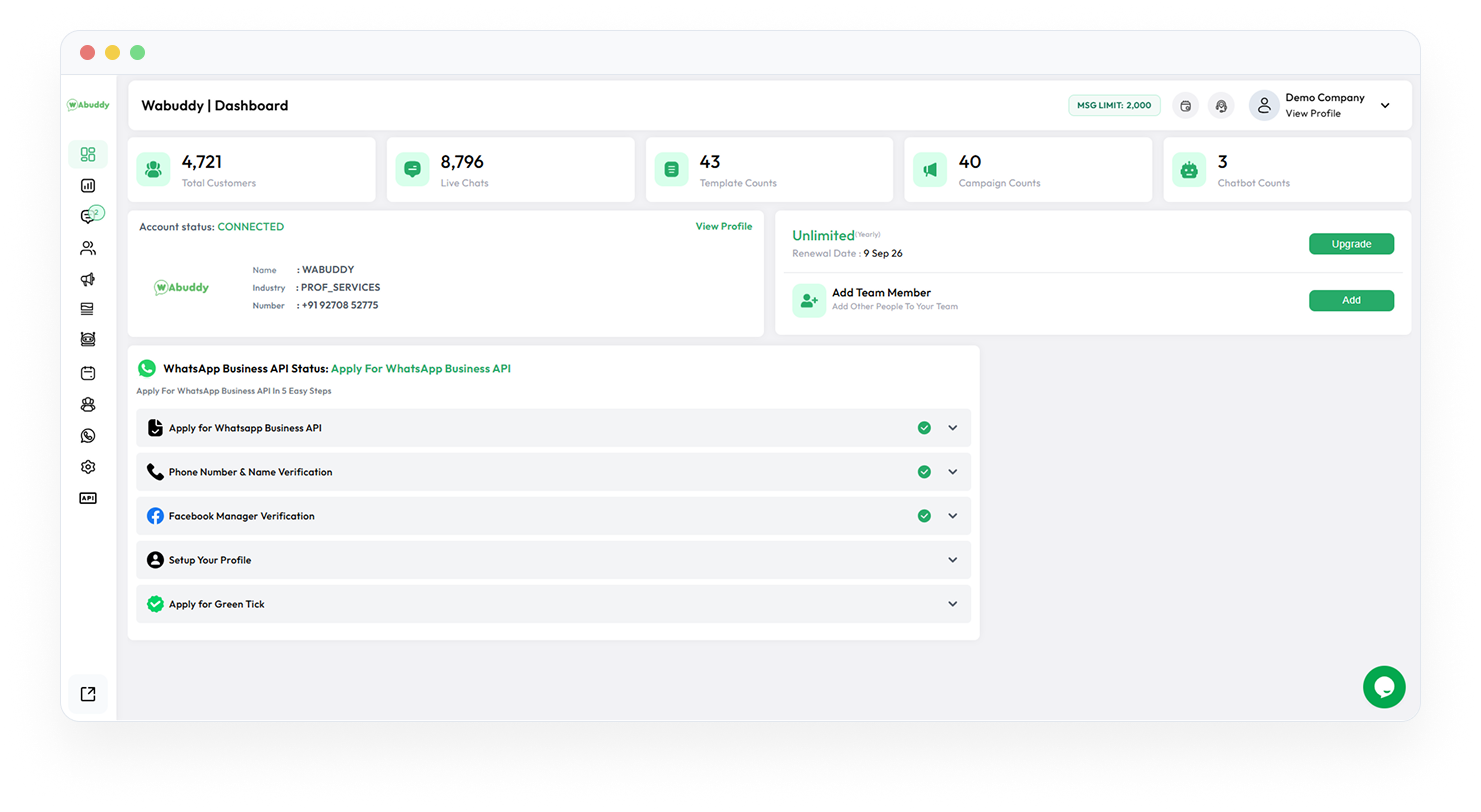Click the customers icon in the sidebar
1481x812 pixels.
click(88, 247)
